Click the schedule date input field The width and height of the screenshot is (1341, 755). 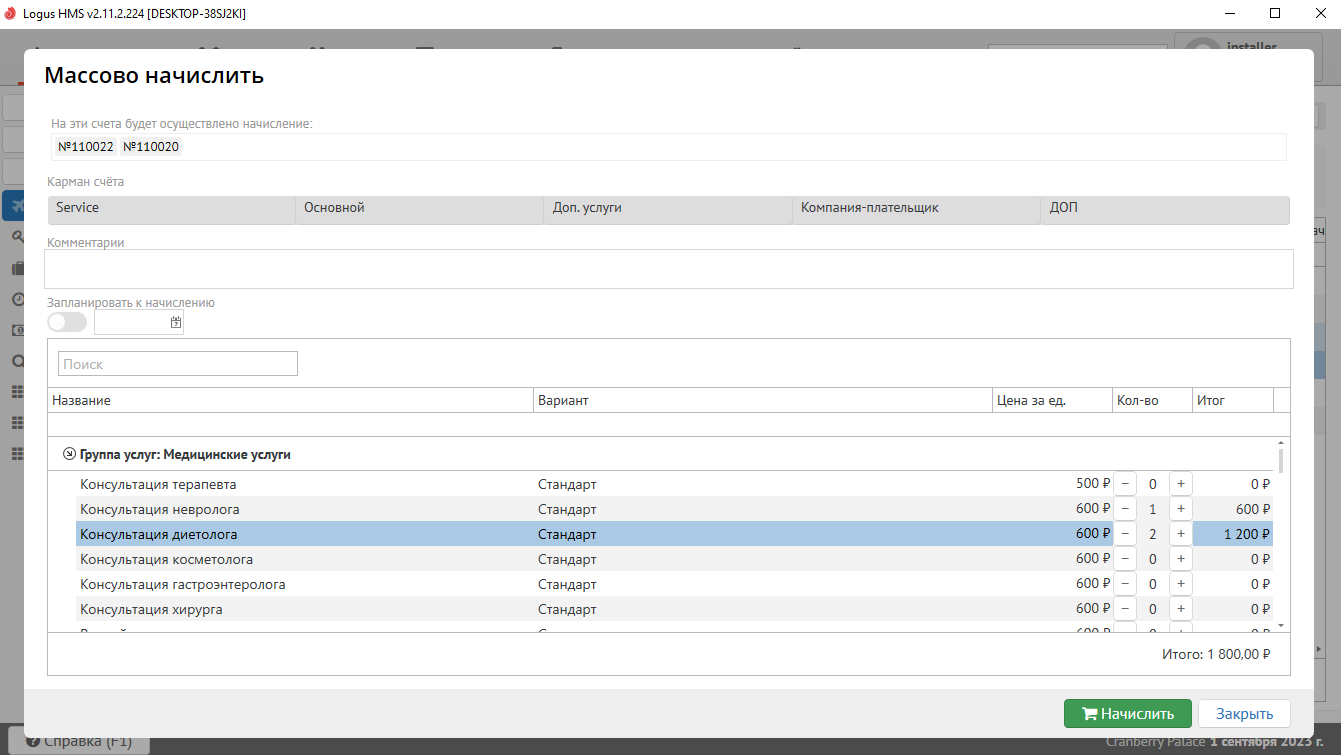coord(132,323)
